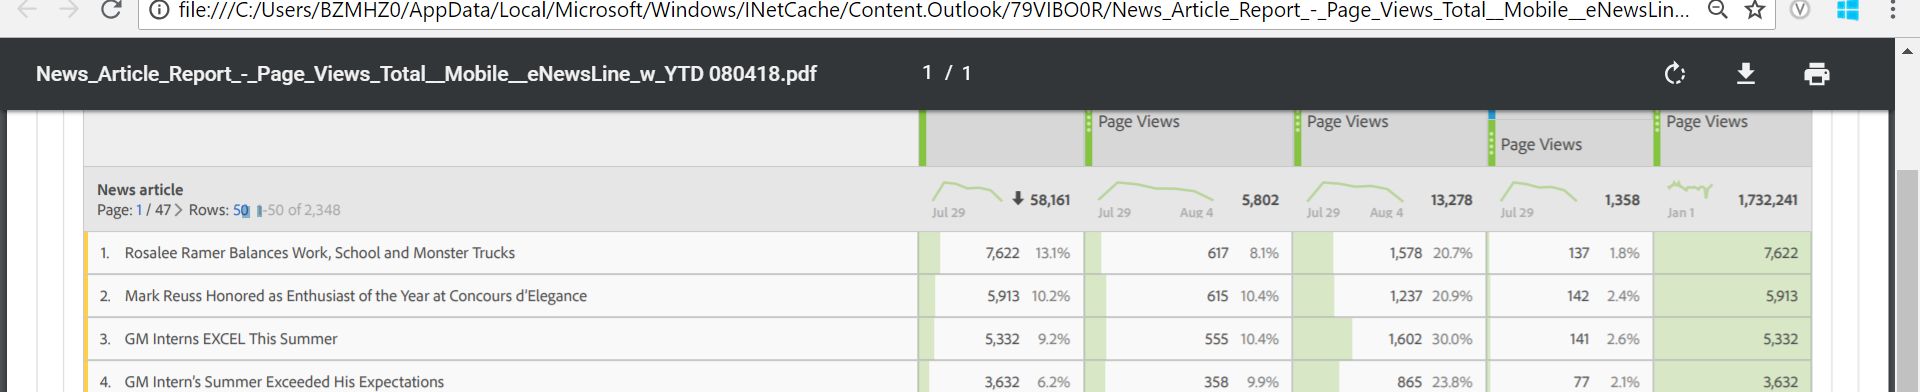Click the 617 value in row 1
Viewport: 1920px width, 392px height.
[1218, 253]
